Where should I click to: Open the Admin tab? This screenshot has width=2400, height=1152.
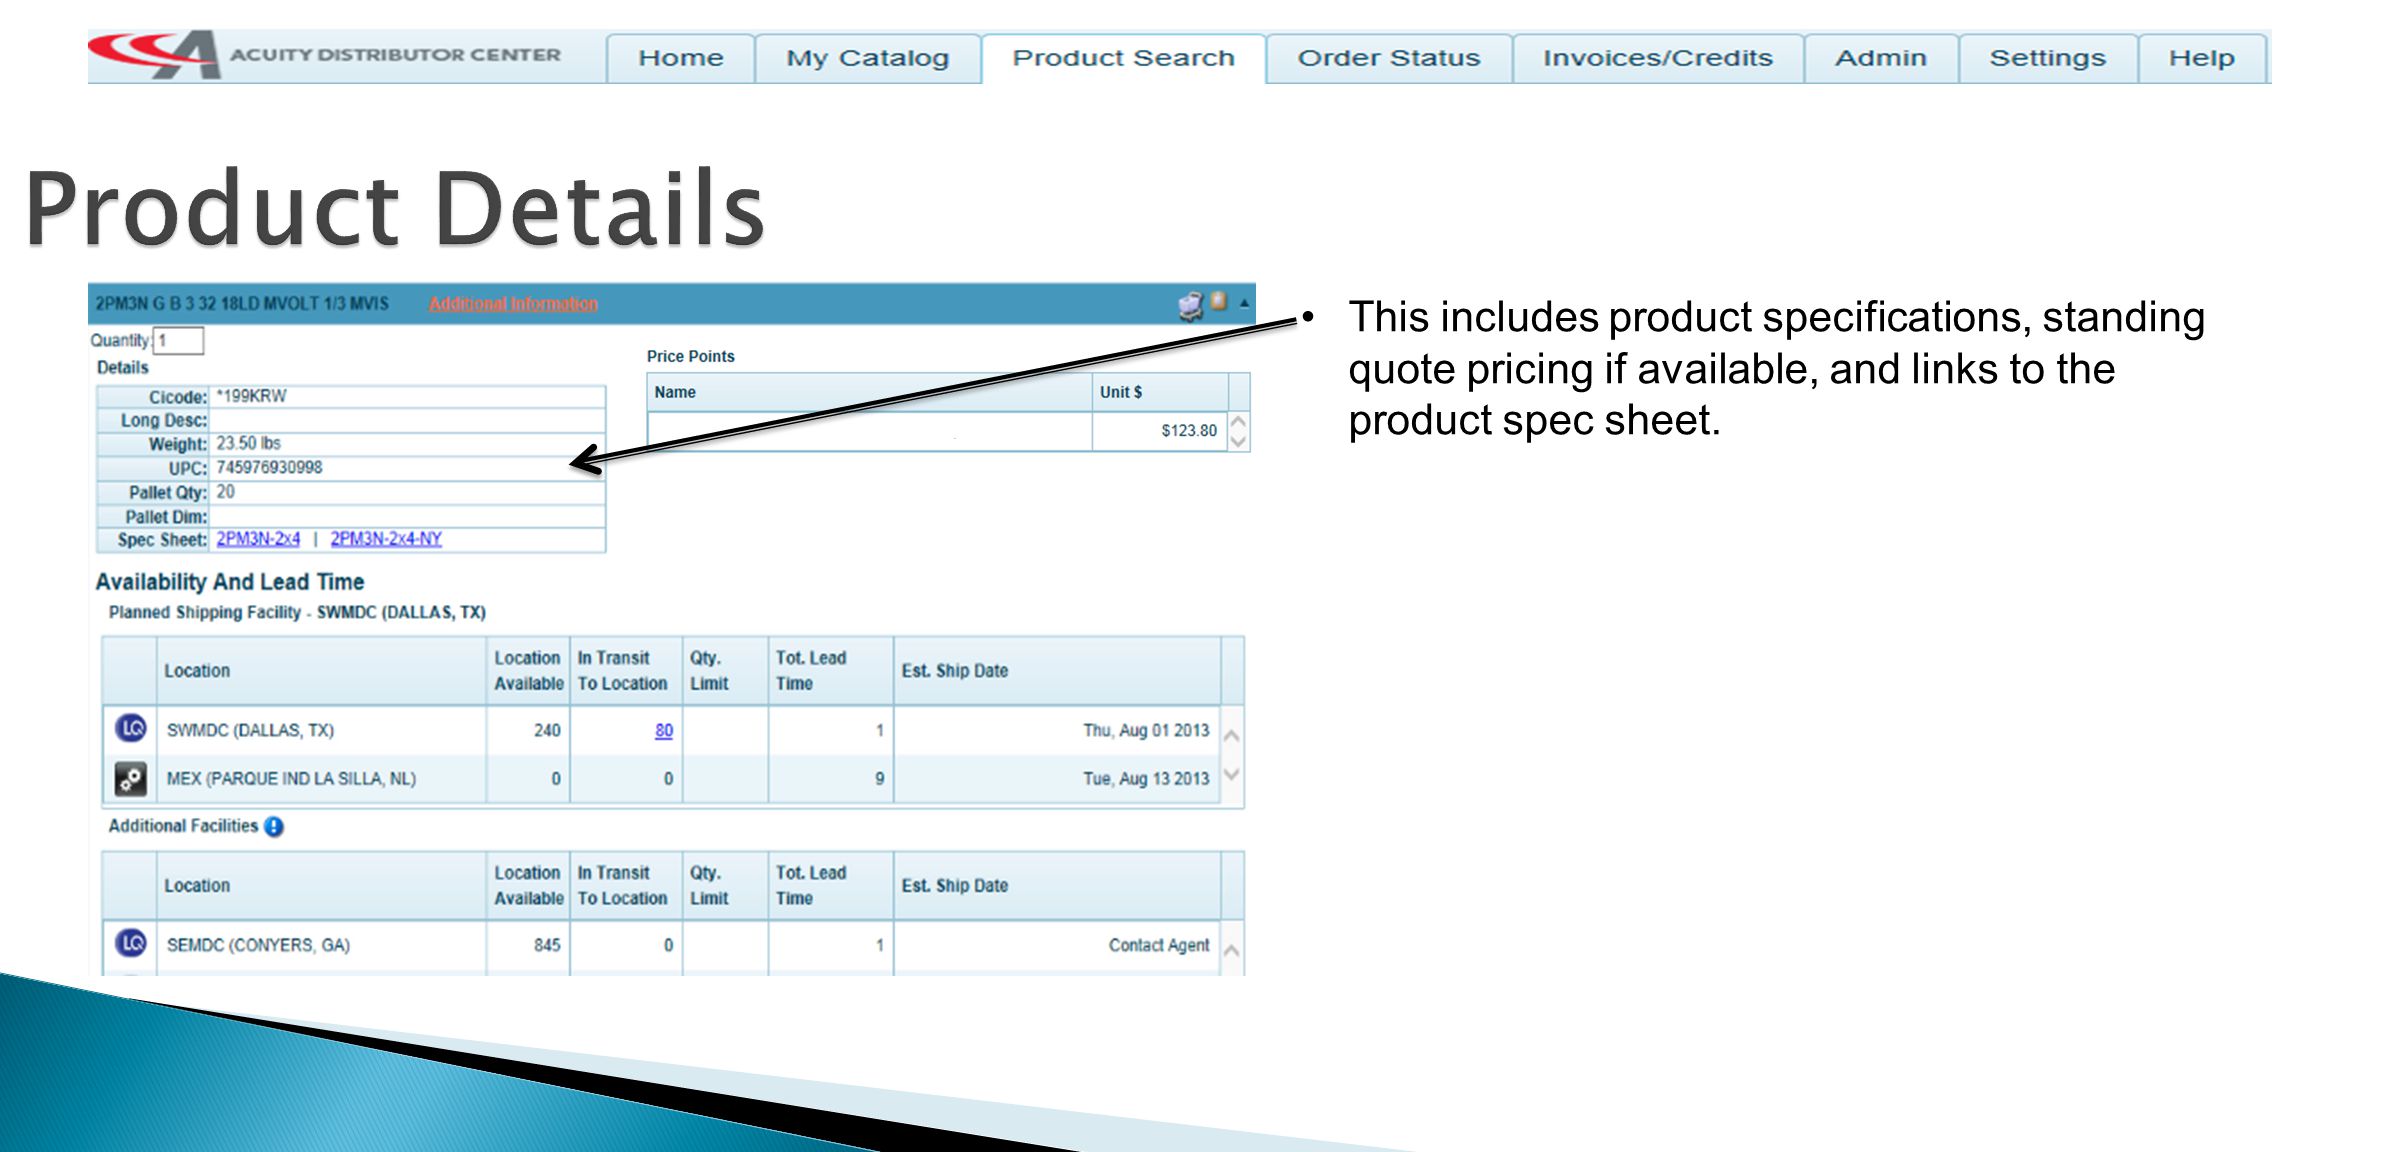[1880, 58]
